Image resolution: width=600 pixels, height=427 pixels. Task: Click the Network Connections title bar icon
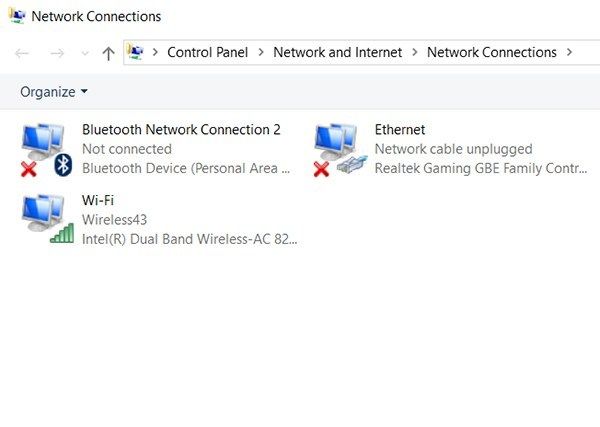tap(17, 16)
